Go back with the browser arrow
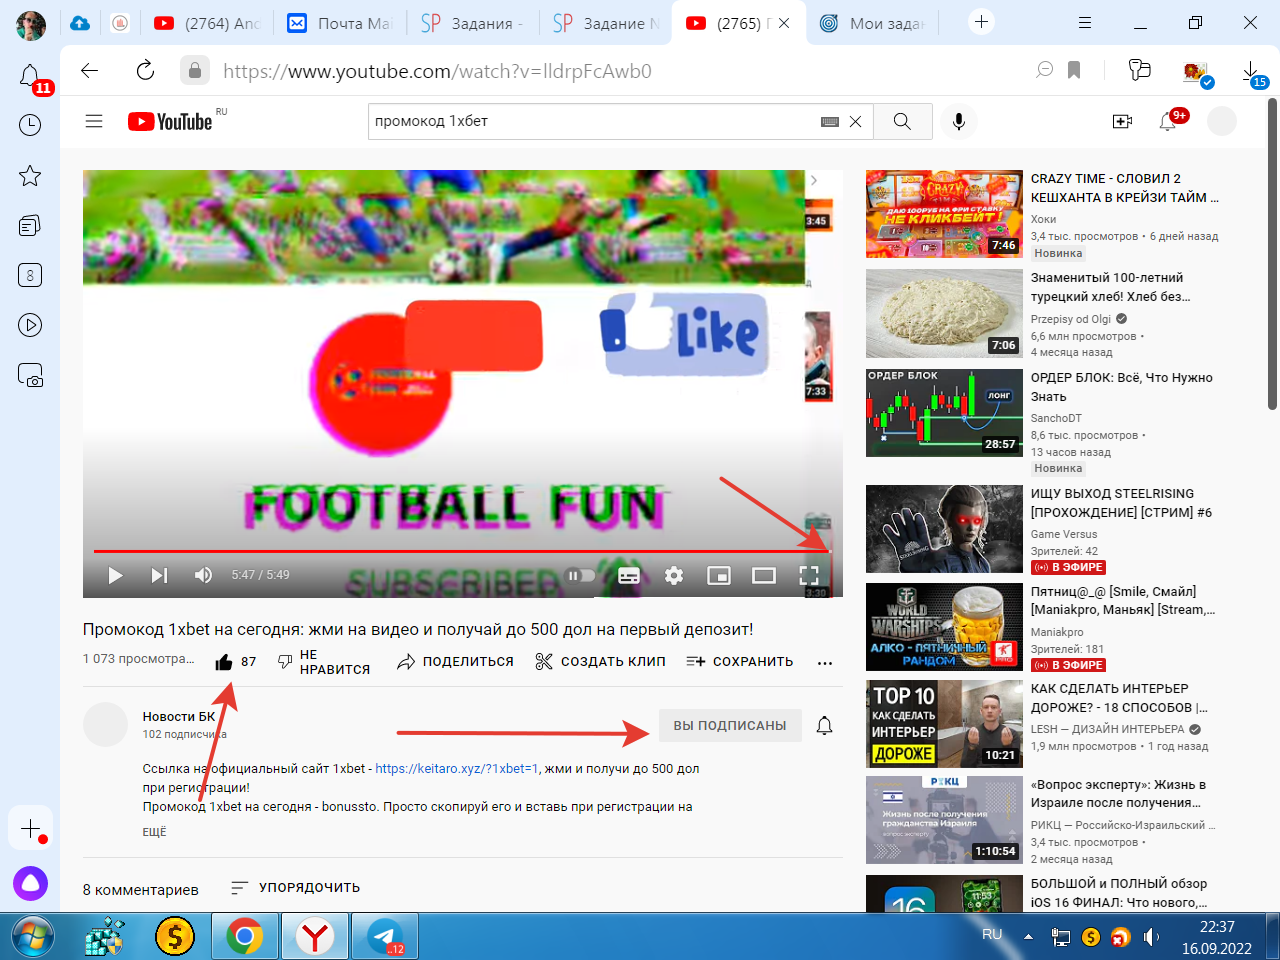This screenshot has height=960, width=1280. (90, 70)
